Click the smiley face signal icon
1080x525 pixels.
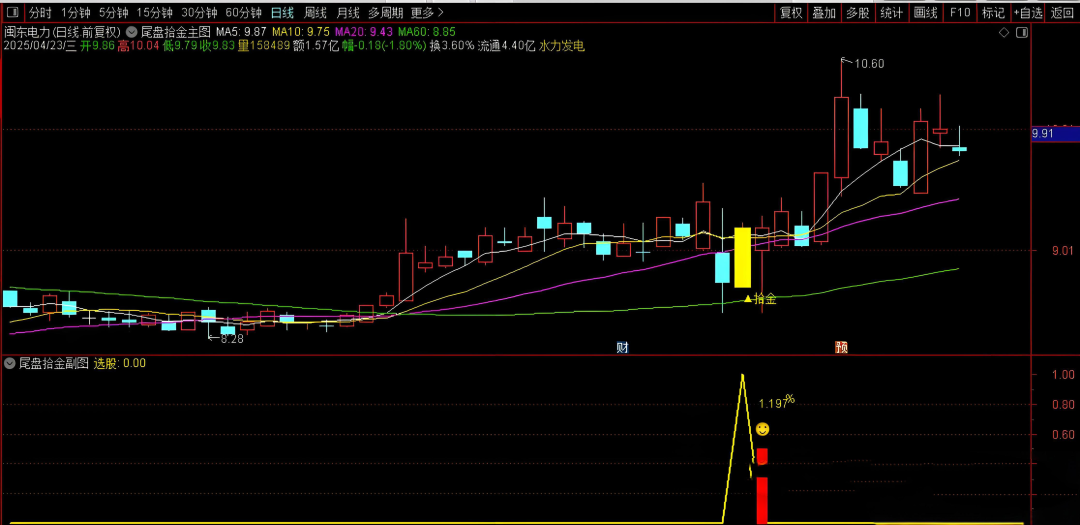pyautogui.click(x=762, y=429)
